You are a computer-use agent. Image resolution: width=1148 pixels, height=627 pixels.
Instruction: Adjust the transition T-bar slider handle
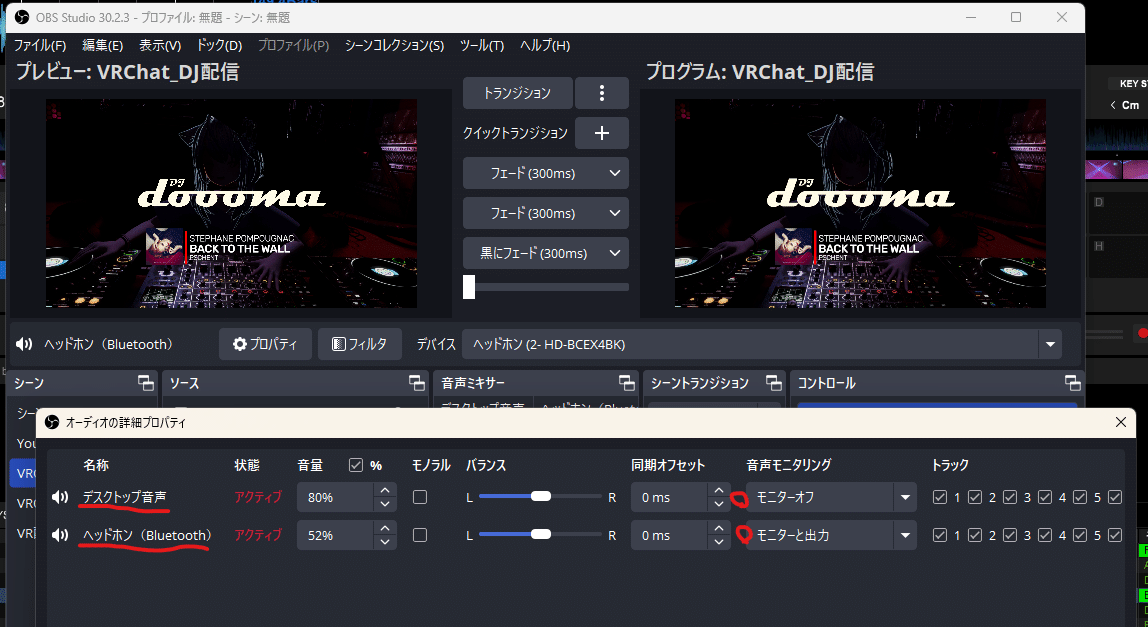pos(469,286)
